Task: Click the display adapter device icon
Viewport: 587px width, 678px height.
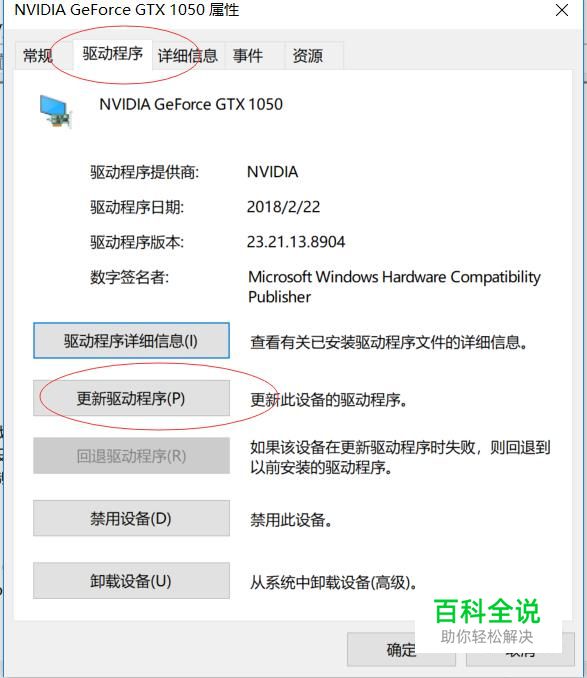Action: tap(55, 111)
